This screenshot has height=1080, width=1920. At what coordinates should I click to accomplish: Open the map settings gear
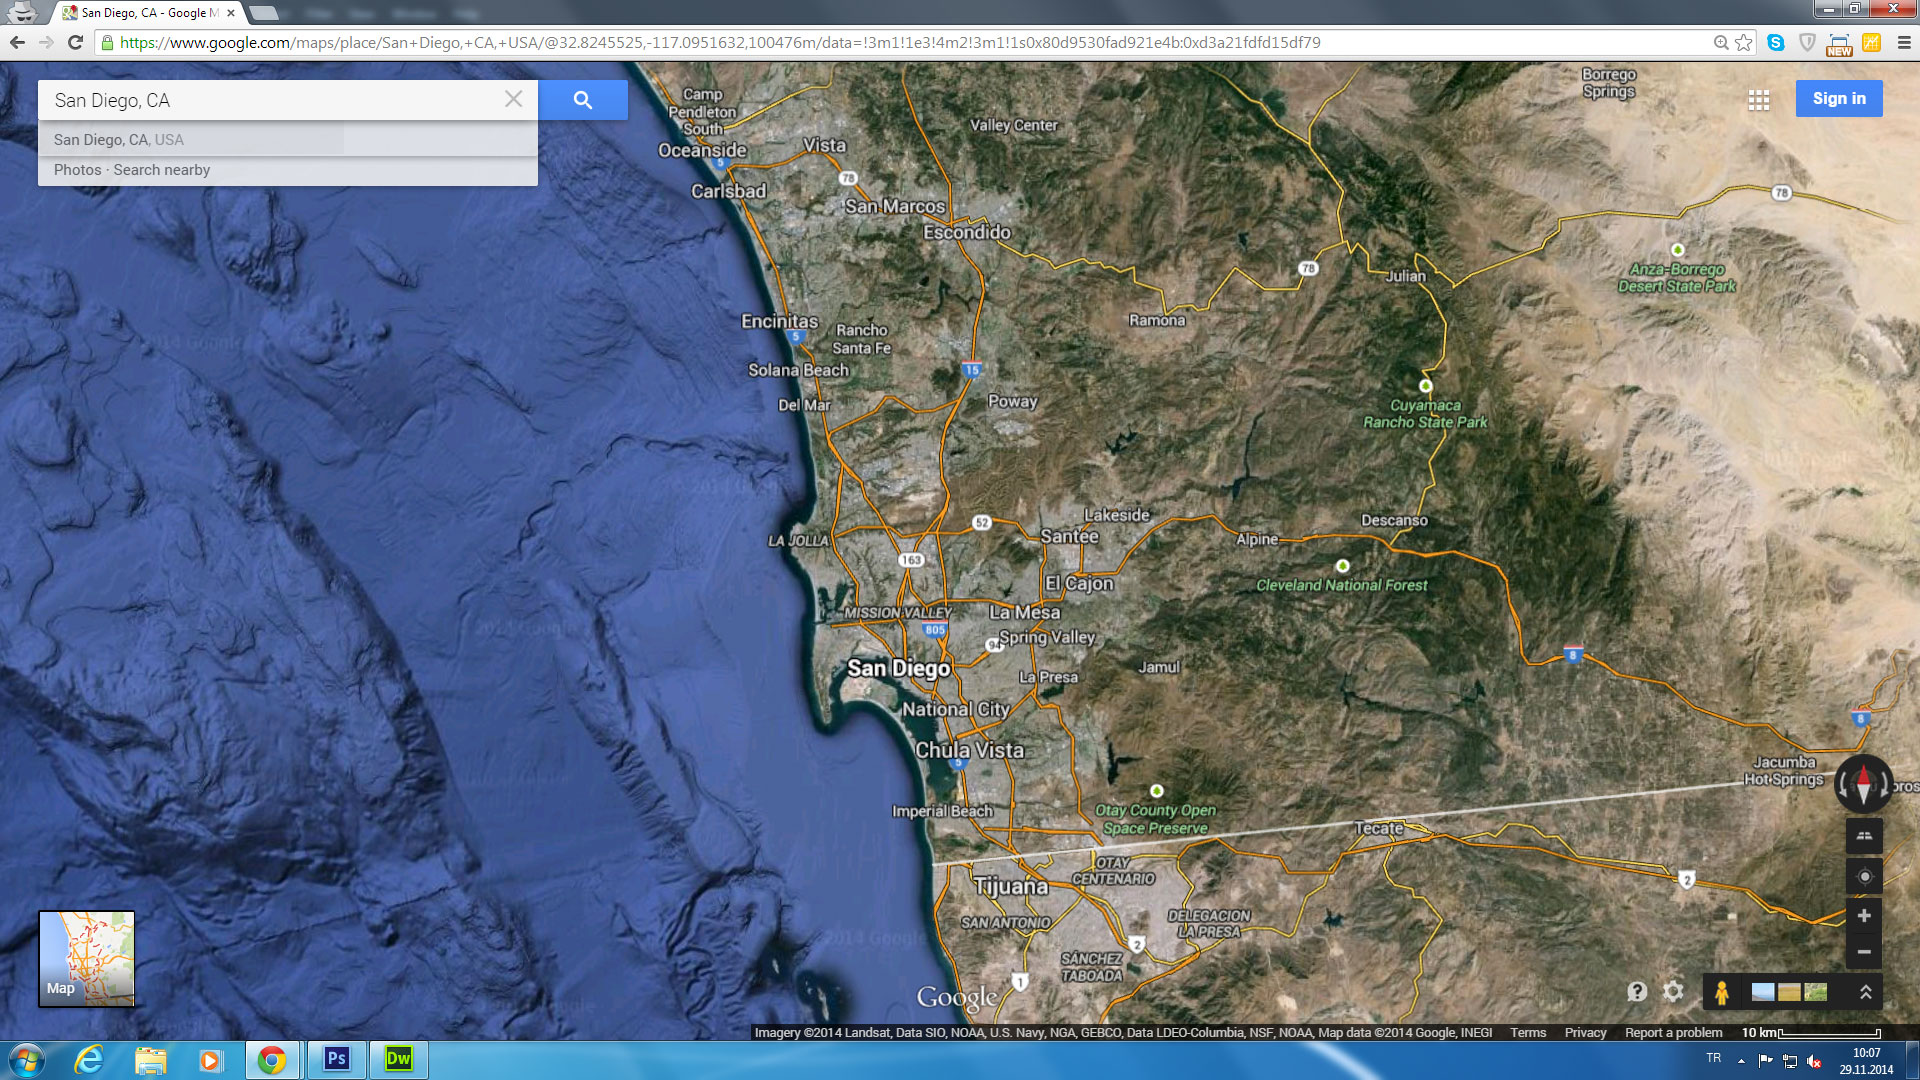tap(1673, 991)
